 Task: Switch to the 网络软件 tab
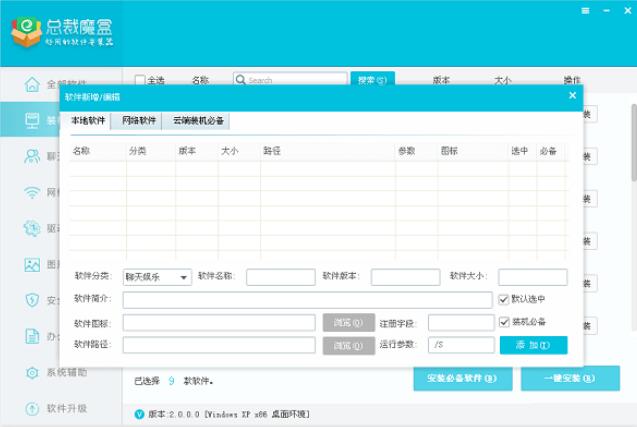(x=139, y=120)
